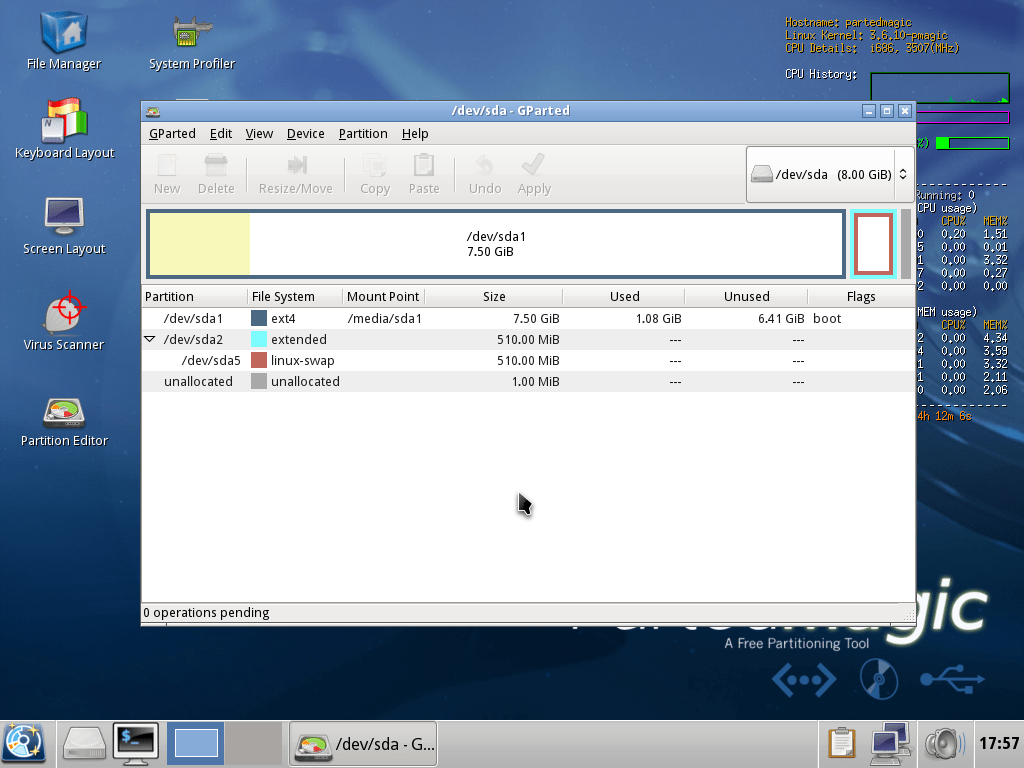Click the volume speaker icon in the tray
Screen dimensions: 1024x768
(943, 743)
